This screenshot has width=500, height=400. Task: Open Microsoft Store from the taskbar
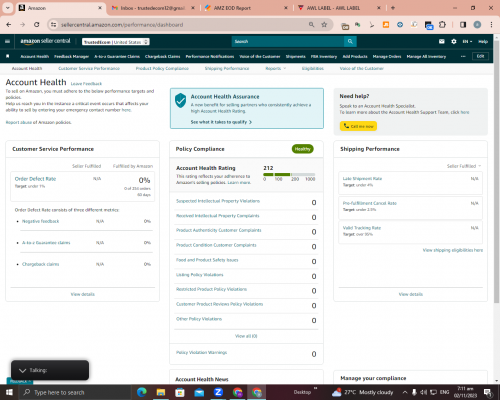[x=180, y=392]
